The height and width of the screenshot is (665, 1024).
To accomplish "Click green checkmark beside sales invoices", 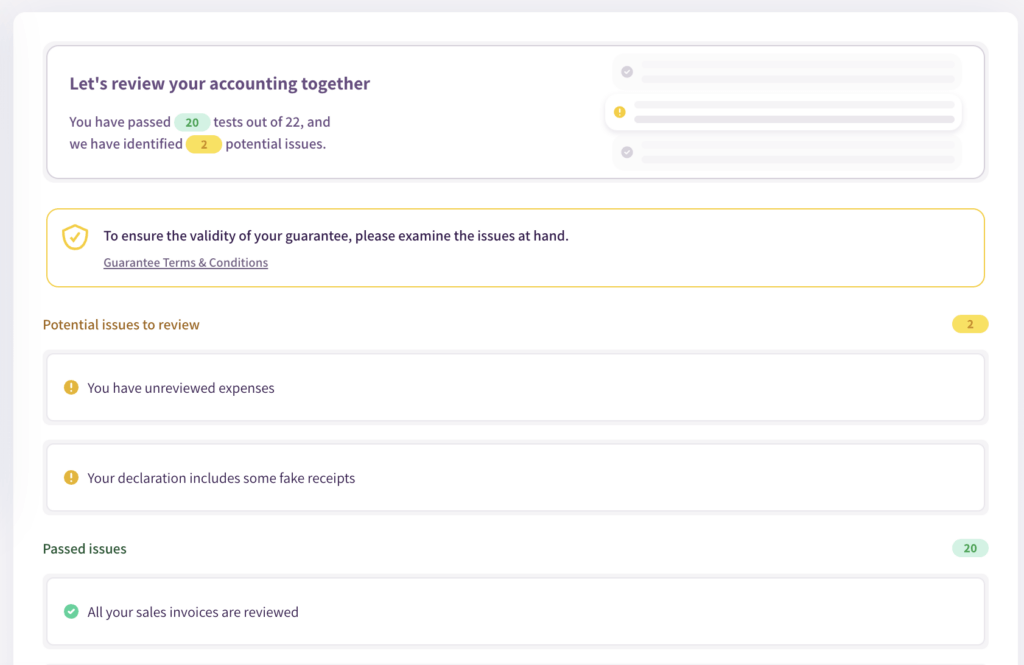I will coord(71,611).
